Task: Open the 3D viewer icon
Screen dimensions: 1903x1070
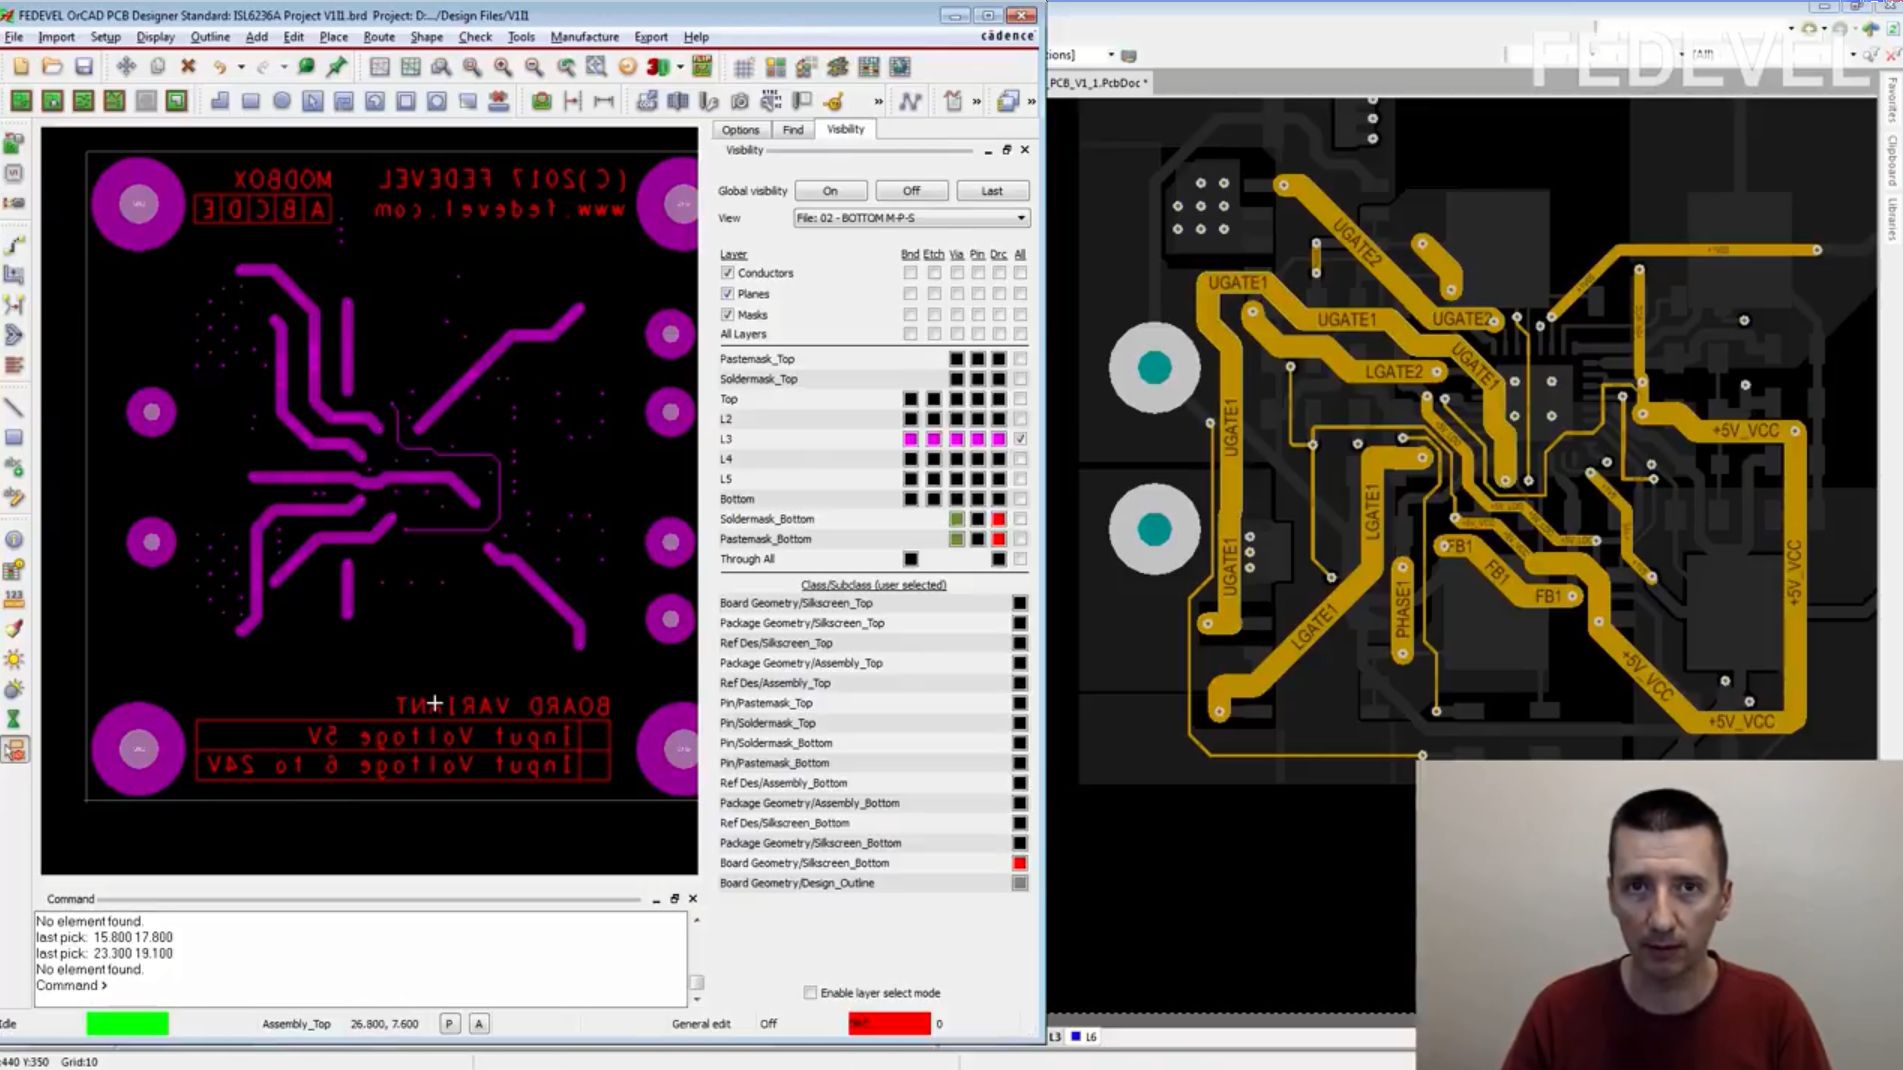Action: click(657, 67)
